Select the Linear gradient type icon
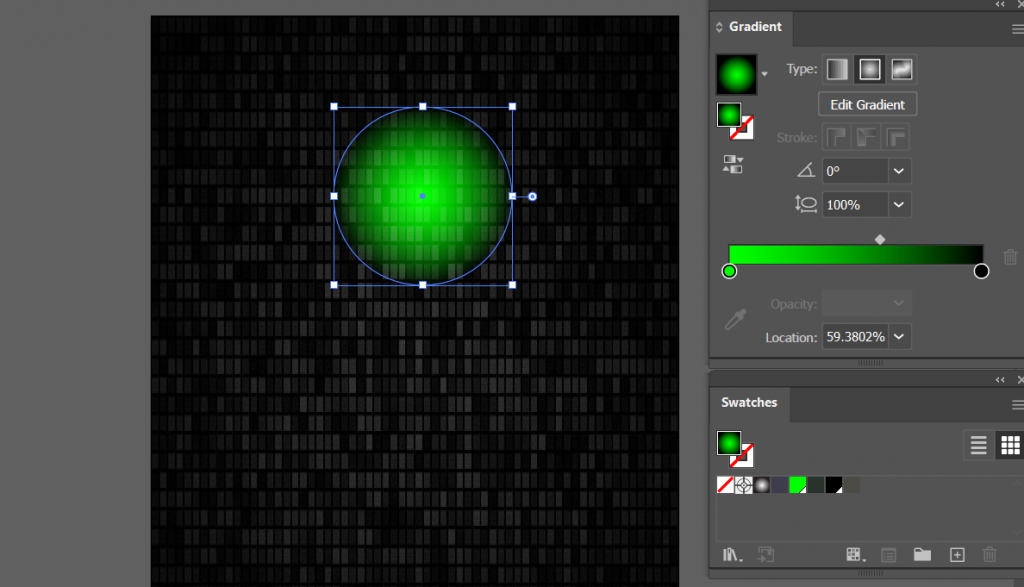Image resolution: width=1024 pixels, height=587 pixels. pyautogui.click(x=837, y=69)
